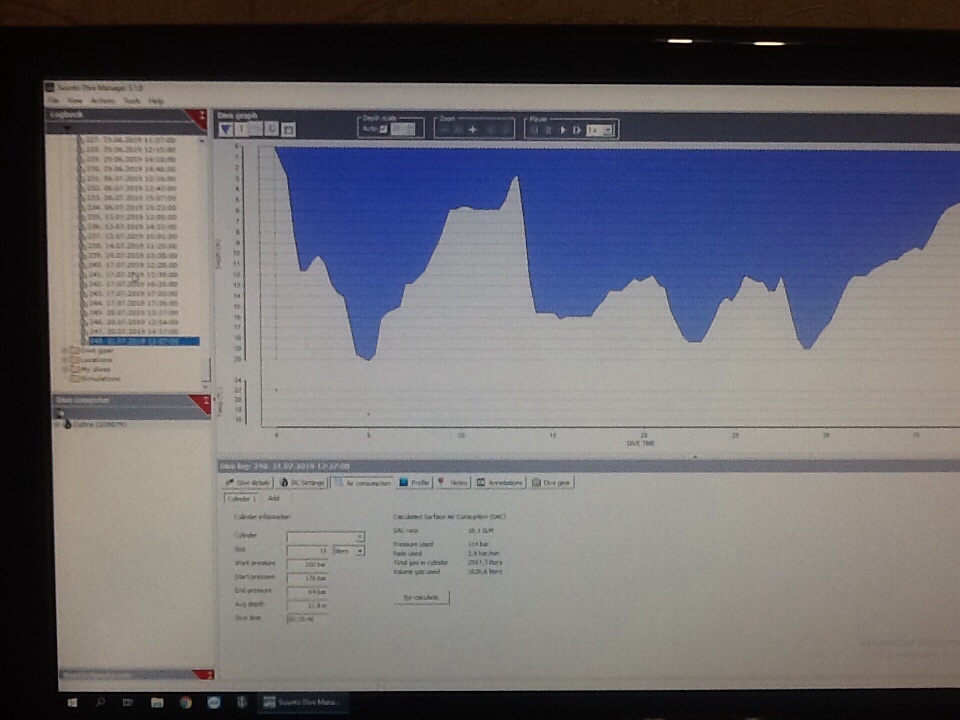Click the Dive time input field
This screenshot has width=960, height=720.
coord(309,618)
